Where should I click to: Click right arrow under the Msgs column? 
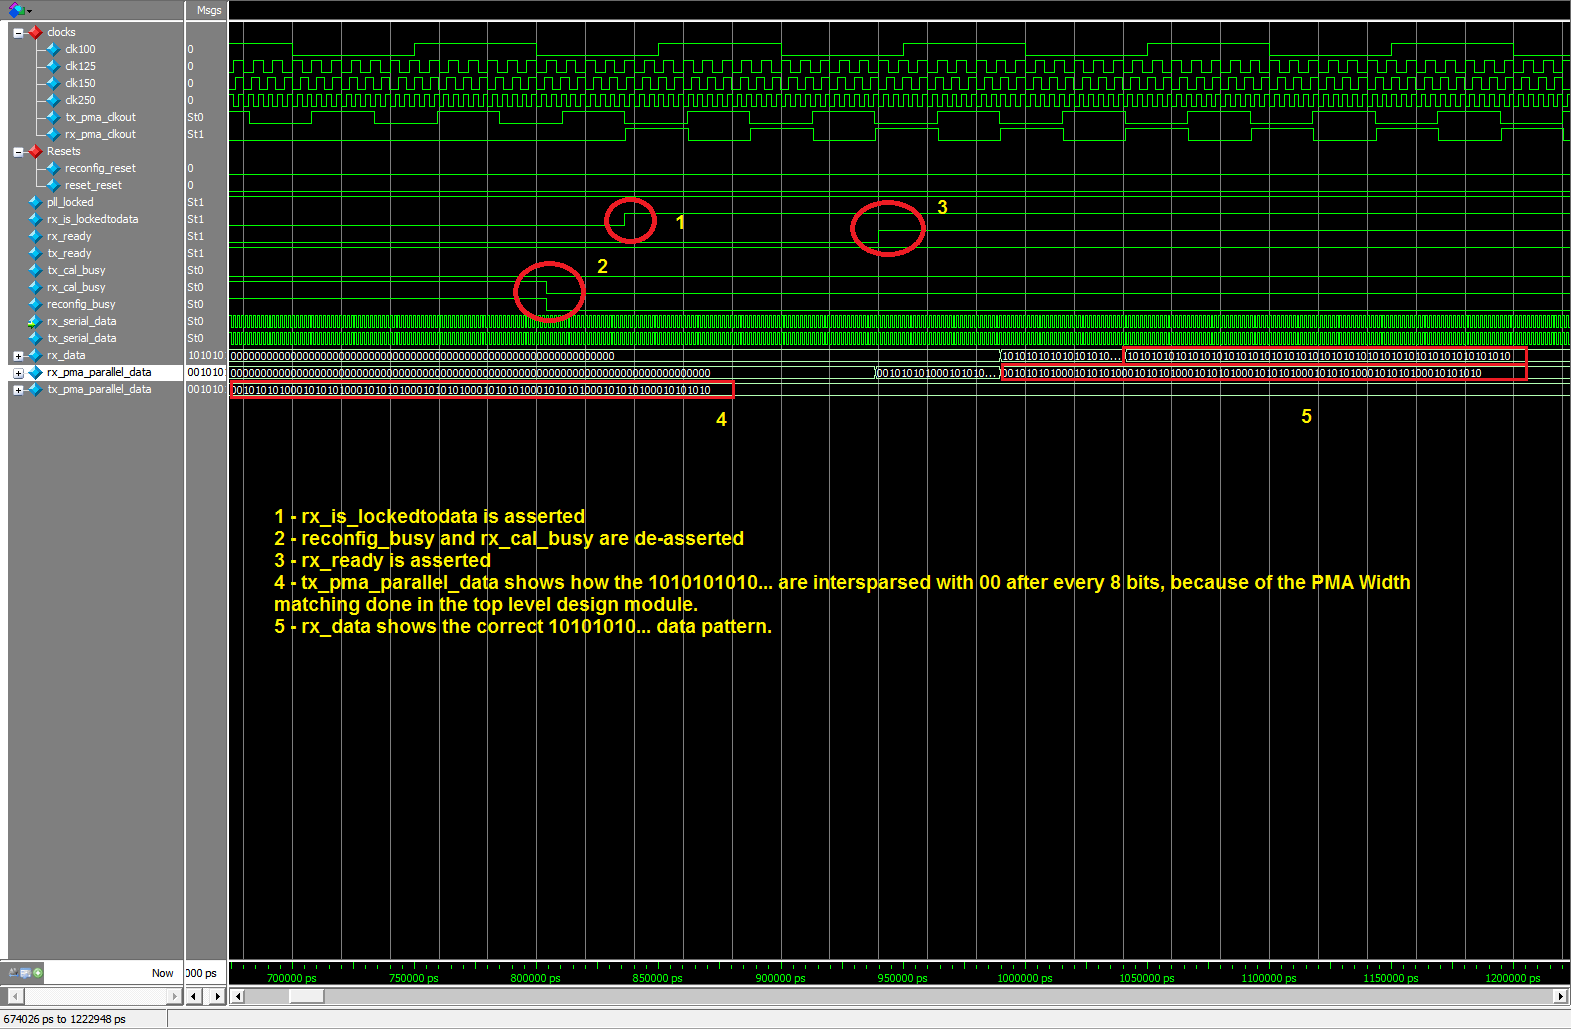coord(217,996)
